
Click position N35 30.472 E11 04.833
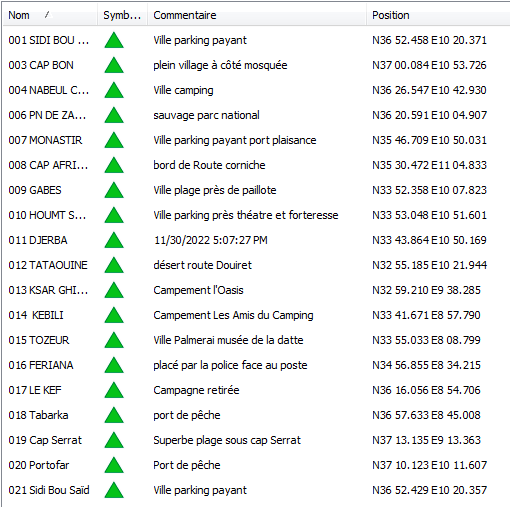click(x=429, y=165)
